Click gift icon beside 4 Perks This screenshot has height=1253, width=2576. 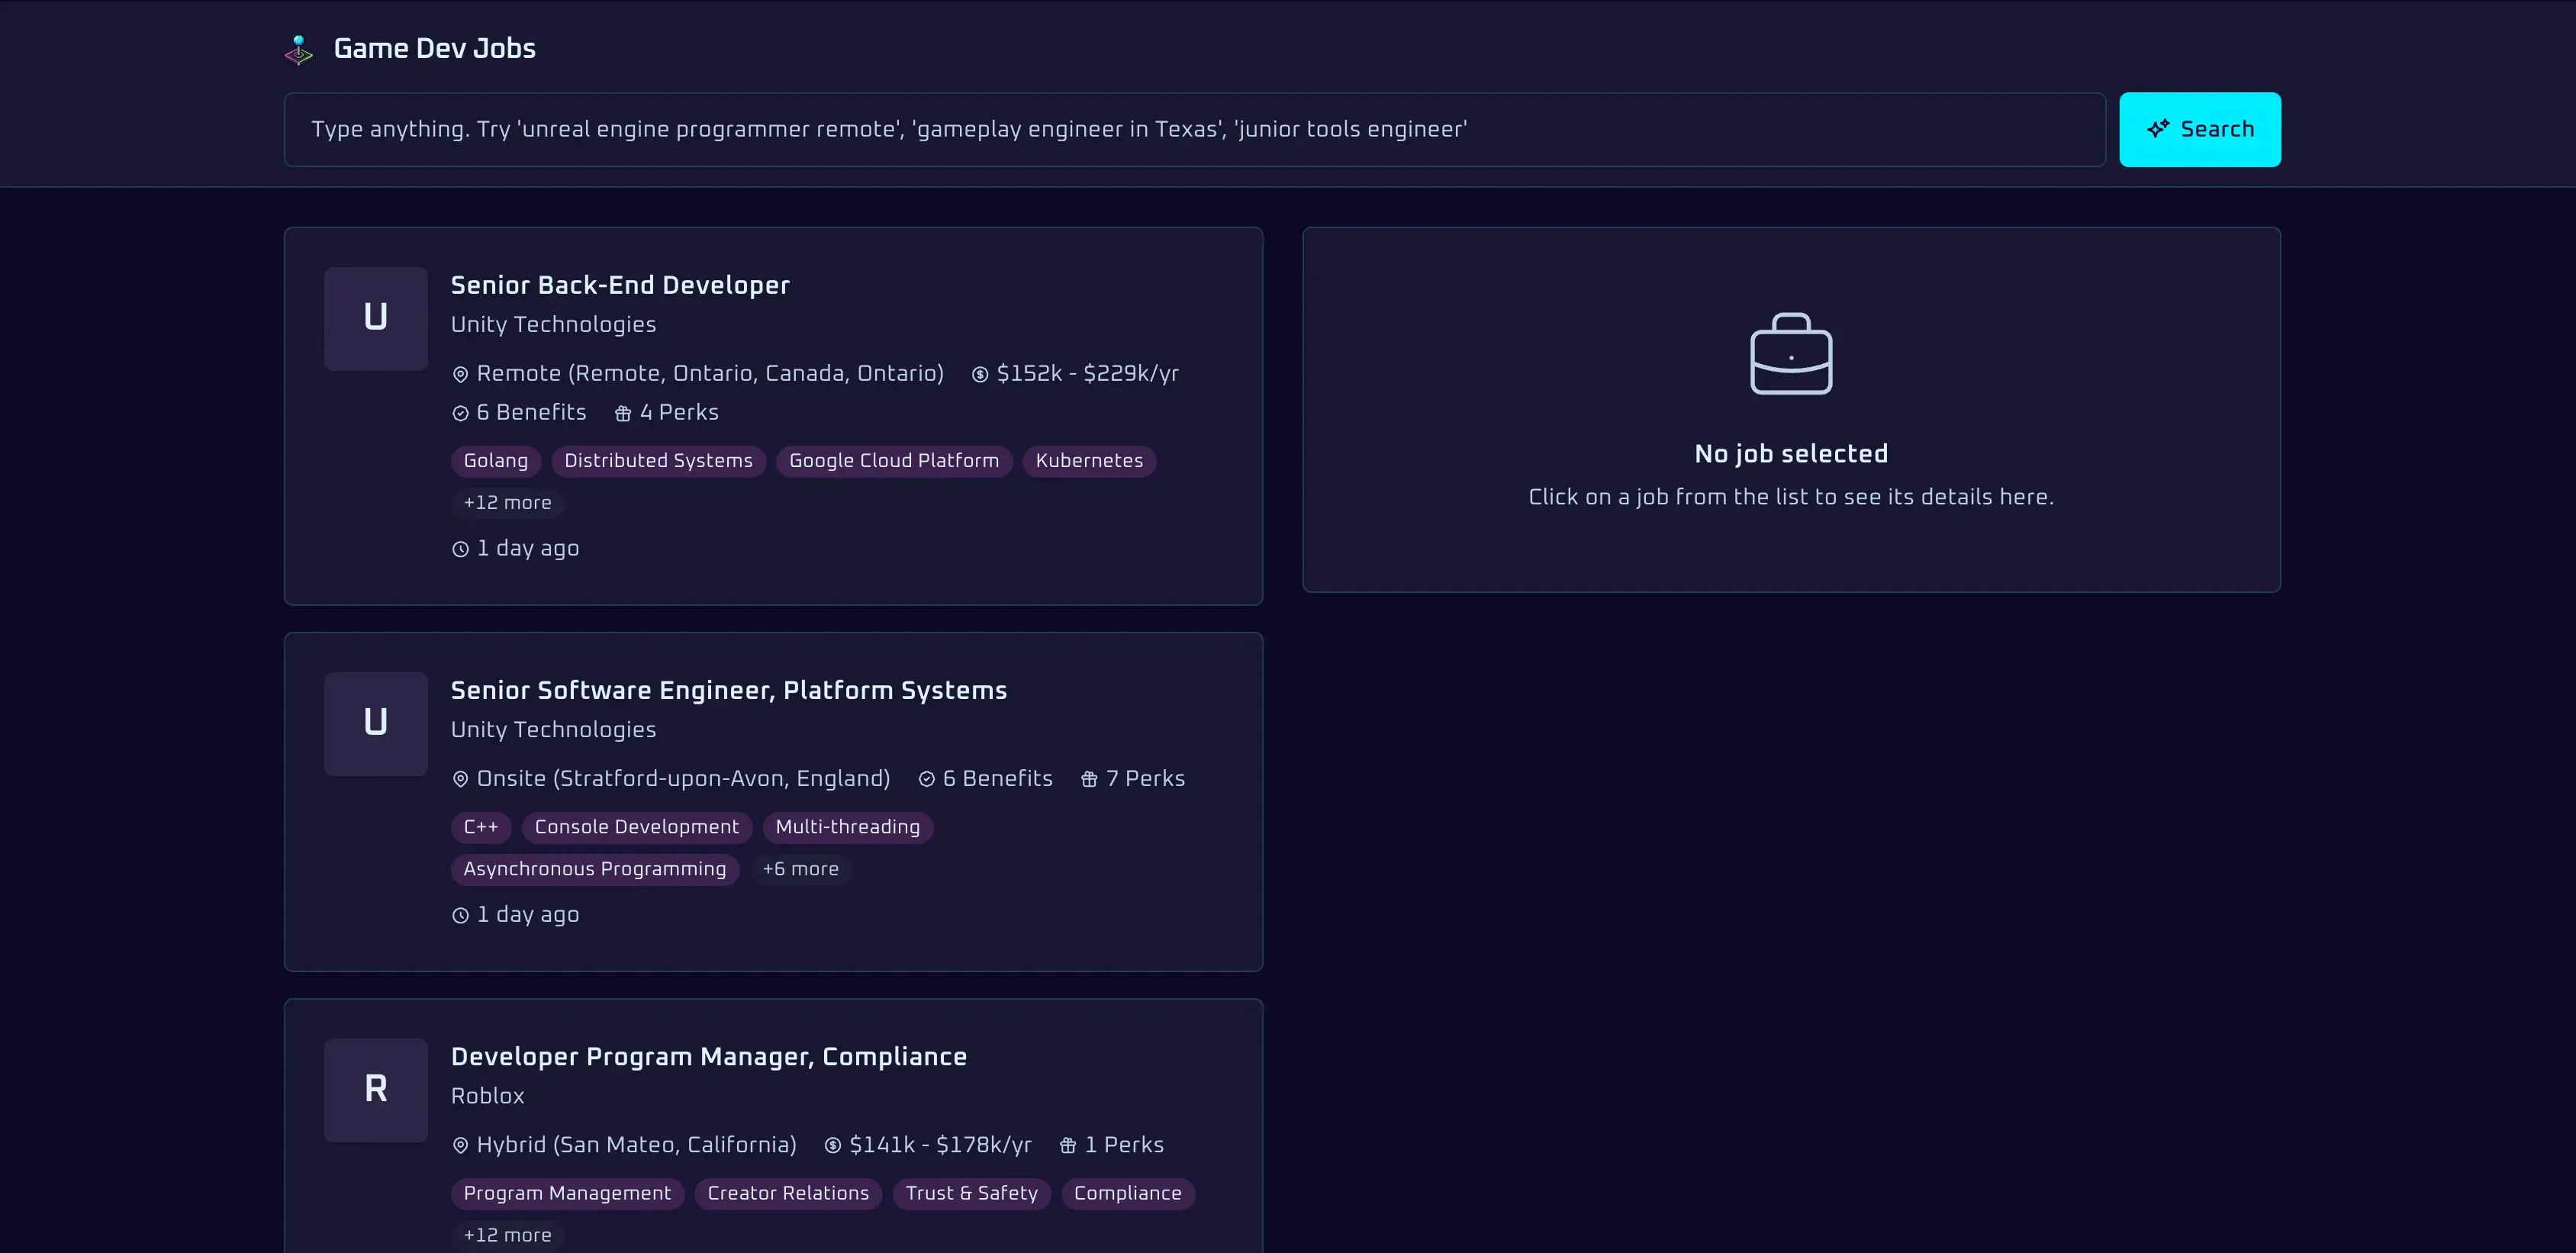pos(623,413)
